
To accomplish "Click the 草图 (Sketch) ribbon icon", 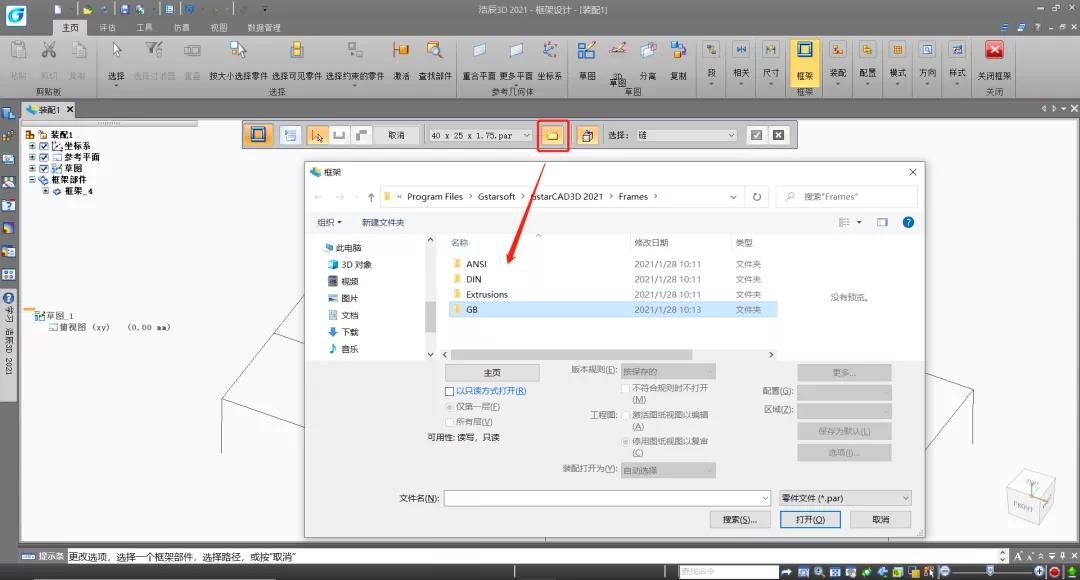I will 587,50.
